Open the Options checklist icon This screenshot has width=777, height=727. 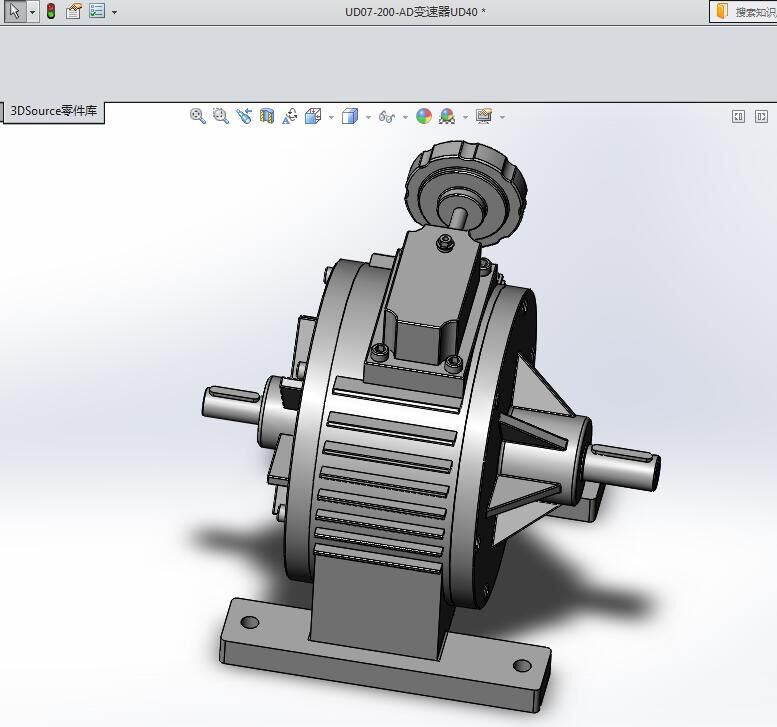pos(97,11)
